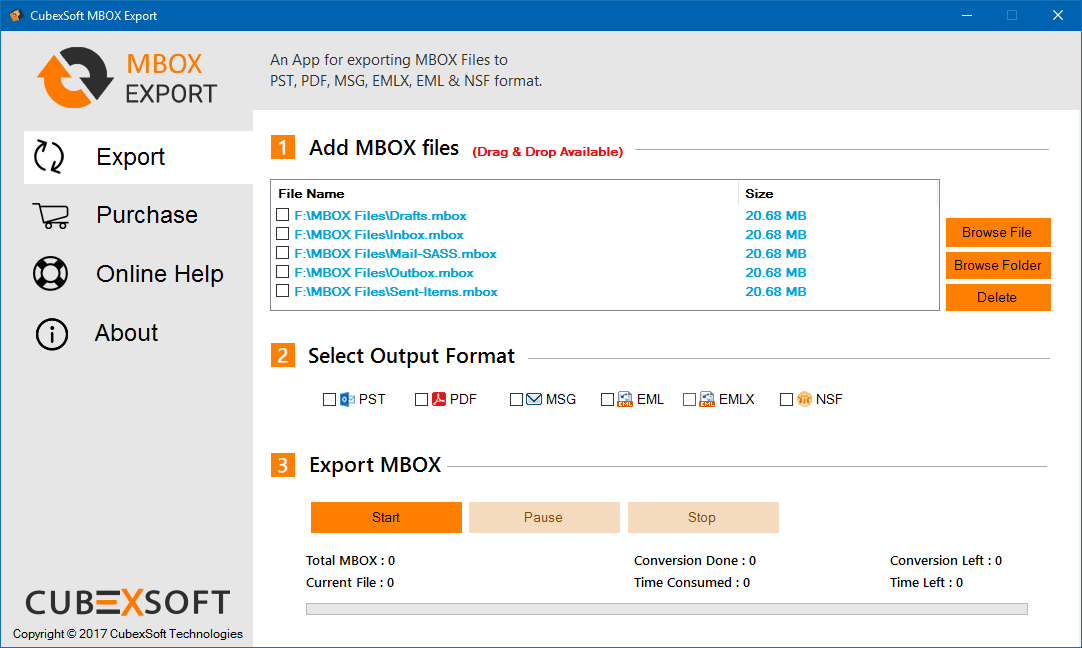This screenshot has height=648, width=1082.
Task: Click the EMLX format icon
Action: (x=707, y=399)
